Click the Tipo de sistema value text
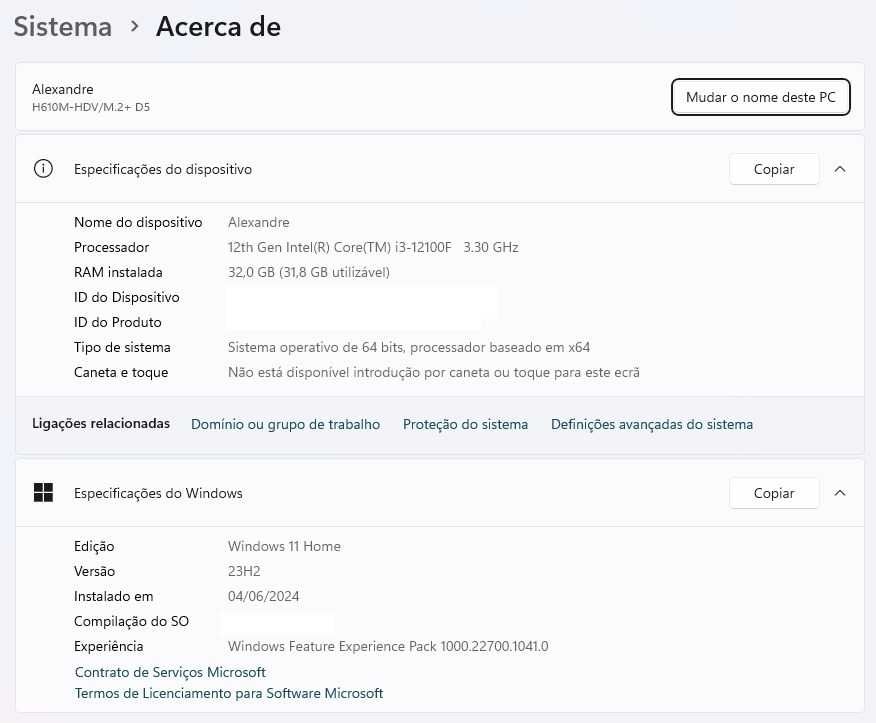This screenshot has width=876, height=723. (409, 348)
